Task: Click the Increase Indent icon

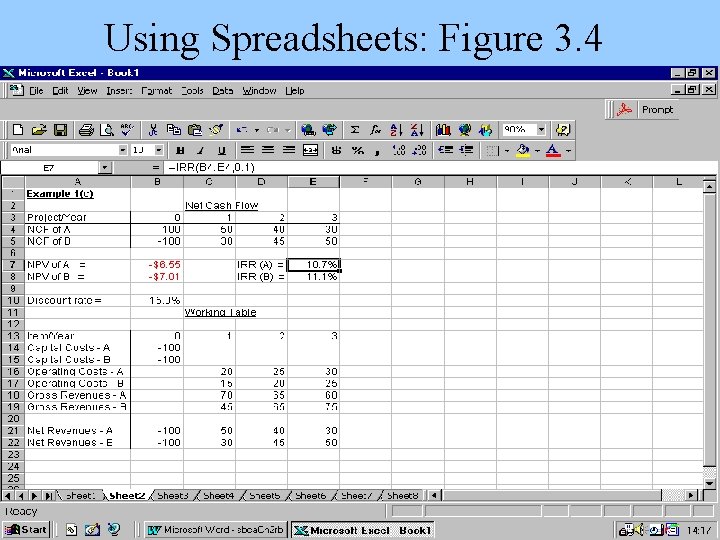Action: click(x=467, y=150)
